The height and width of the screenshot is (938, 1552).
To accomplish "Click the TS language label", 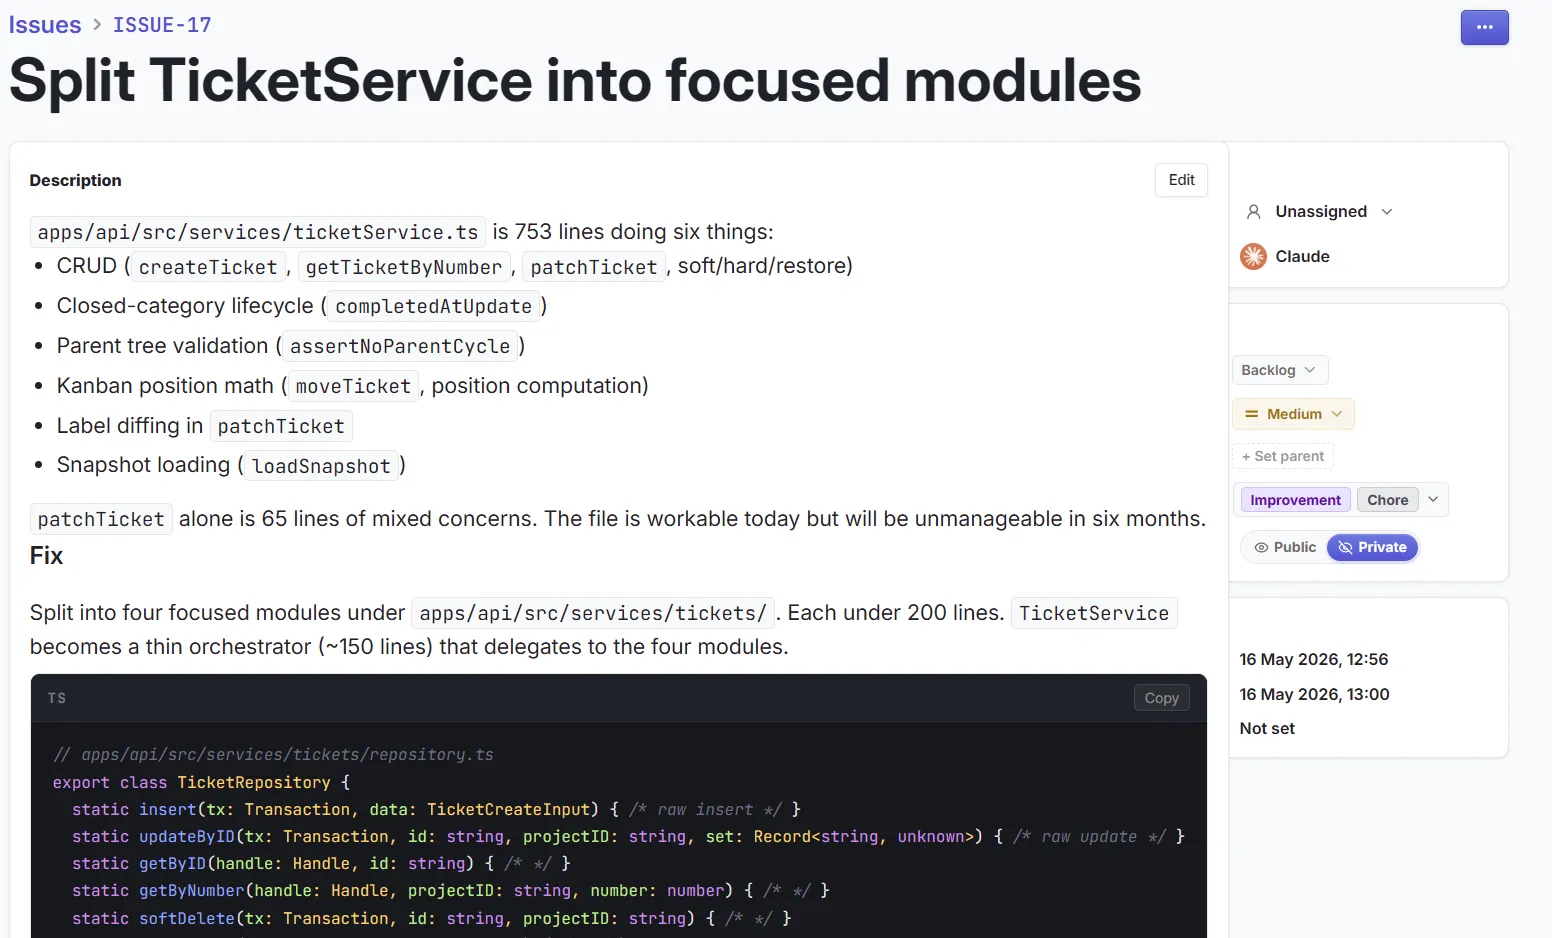I will (x=57, y=698).
